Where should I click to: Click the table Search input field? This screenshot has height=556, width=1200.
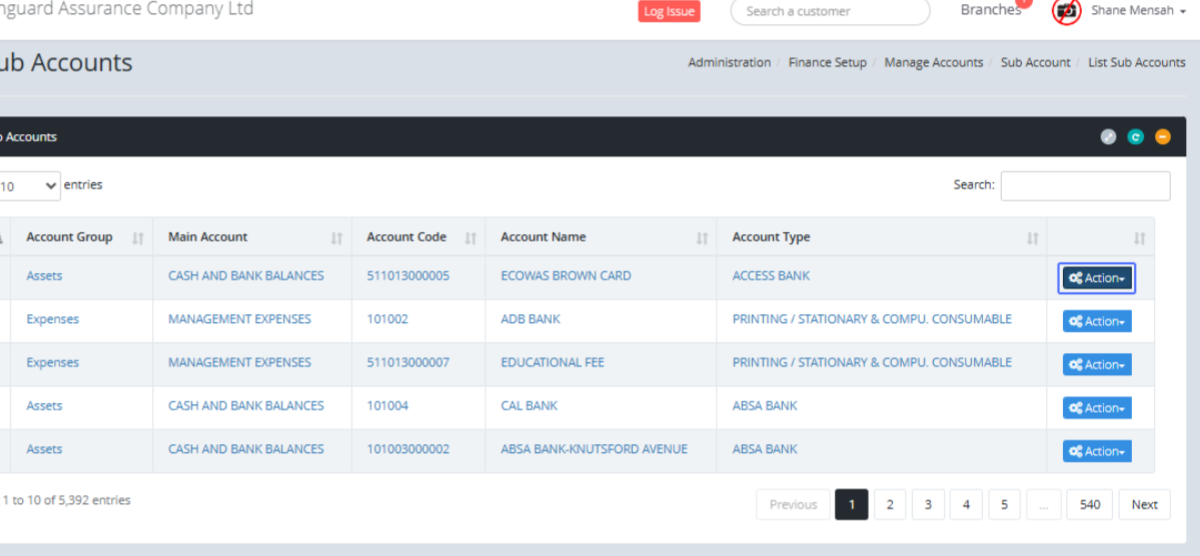[x=1085, y=186]
